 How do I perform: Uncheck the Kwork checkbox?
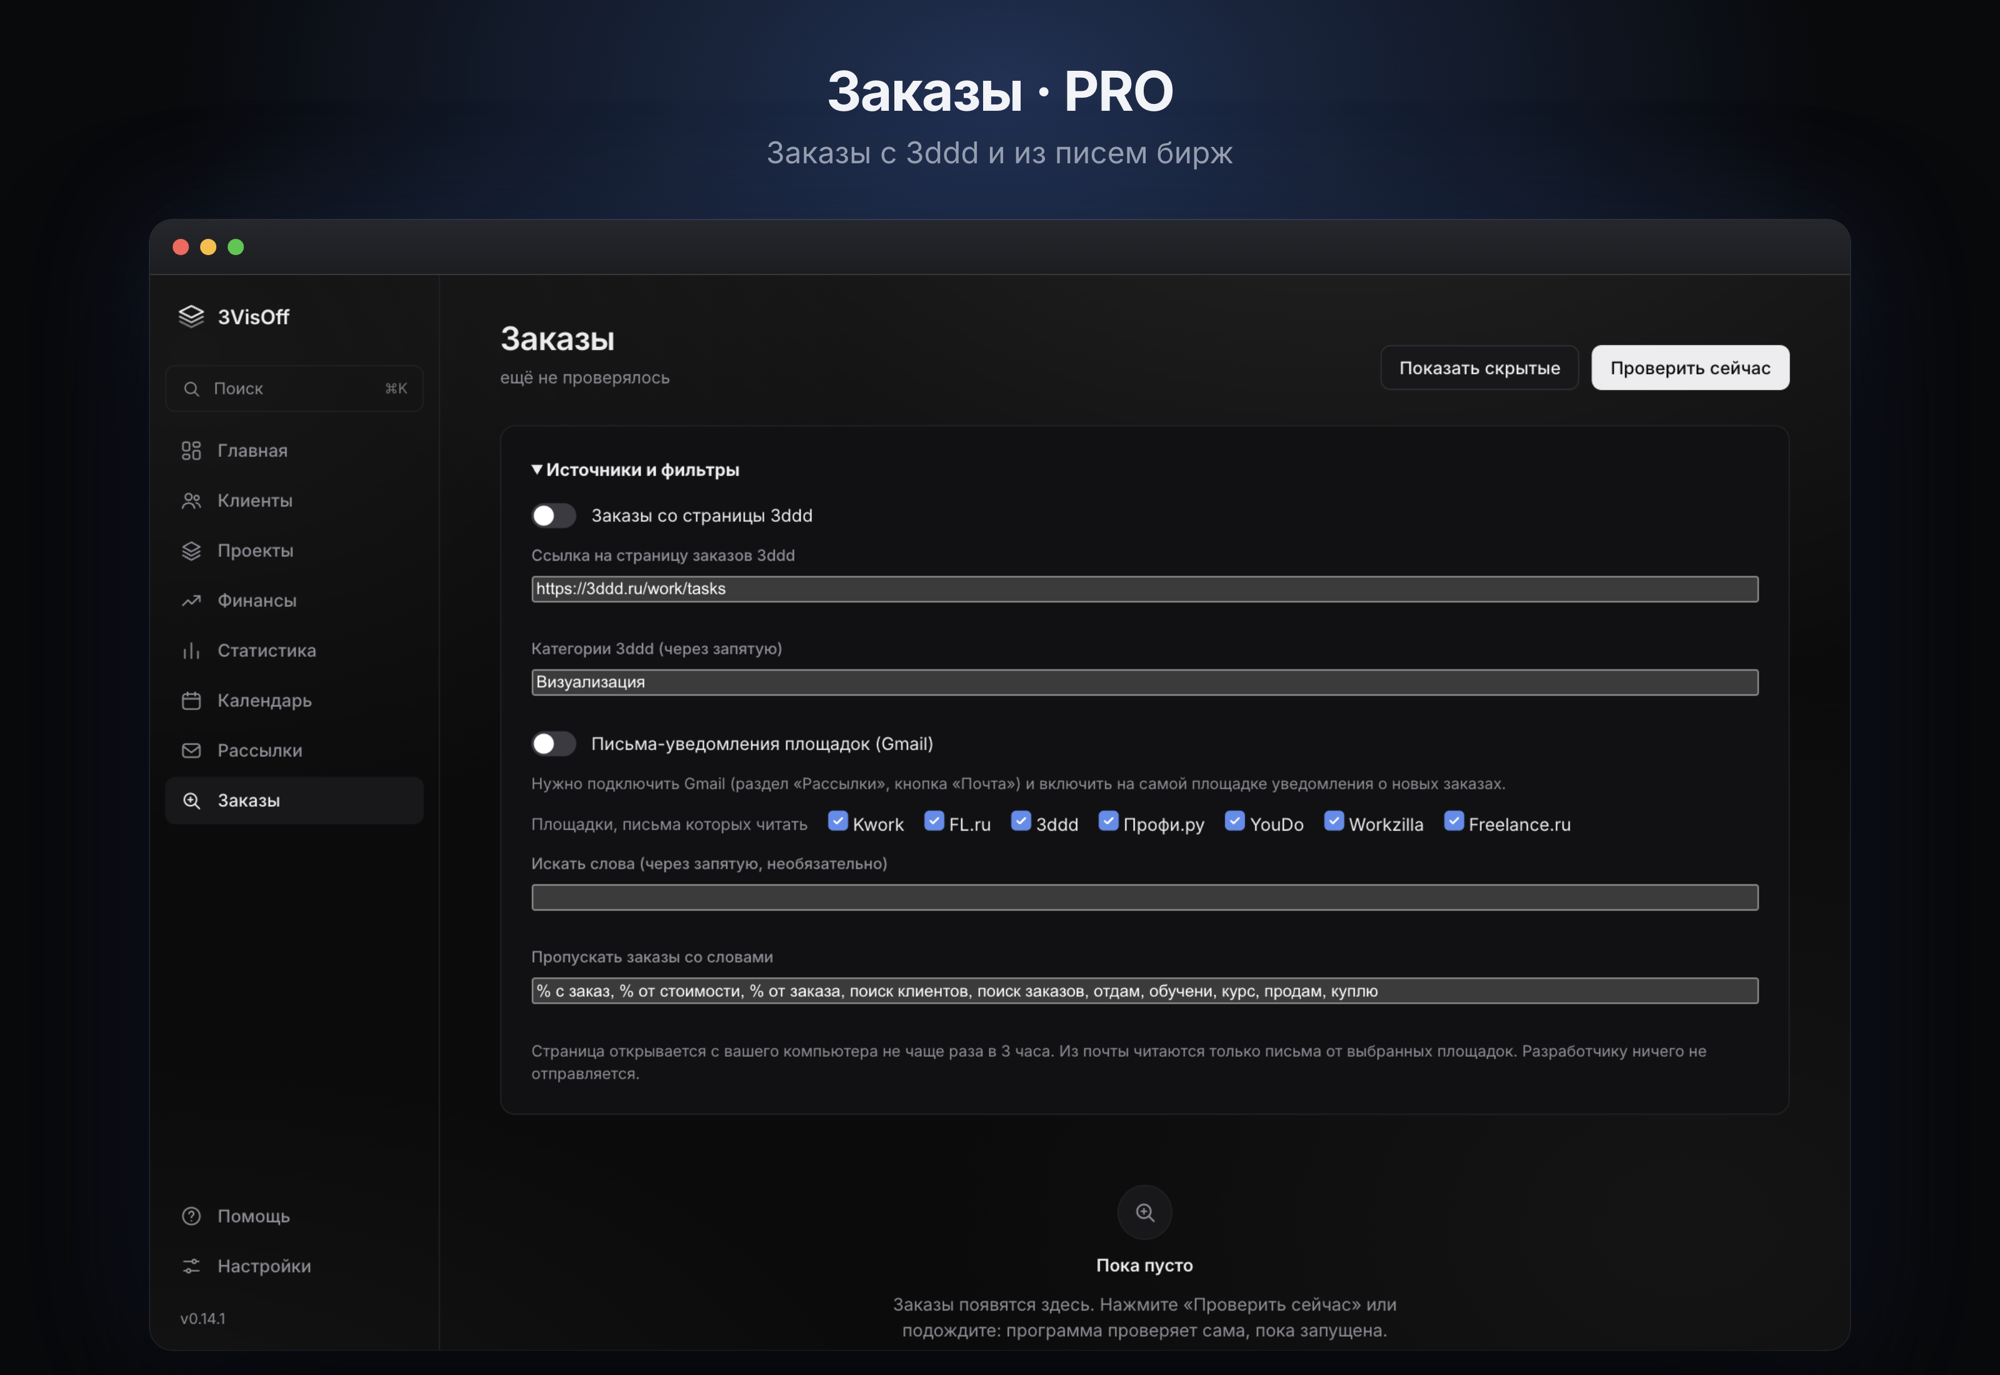point(838,821)
